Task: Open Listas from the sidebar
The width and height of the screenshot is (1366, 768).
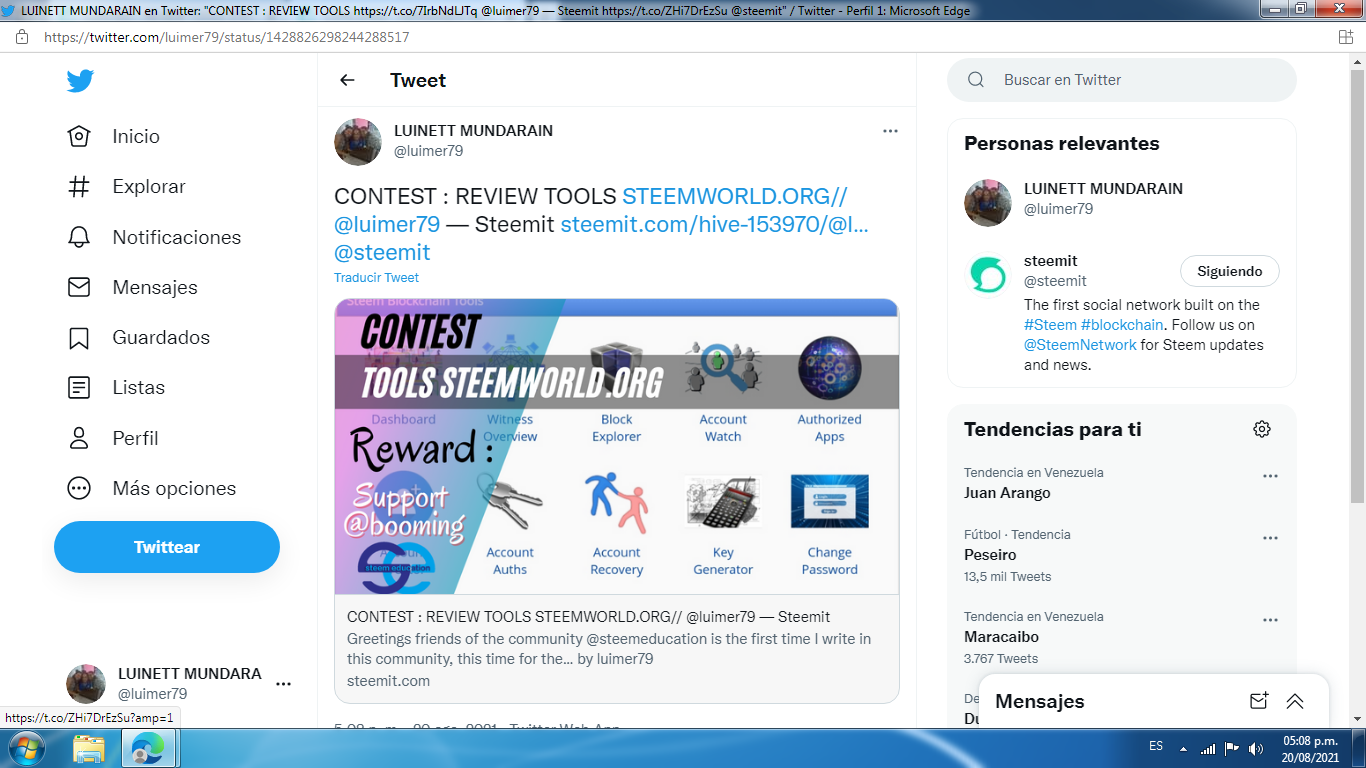Action: pos(139,387)
